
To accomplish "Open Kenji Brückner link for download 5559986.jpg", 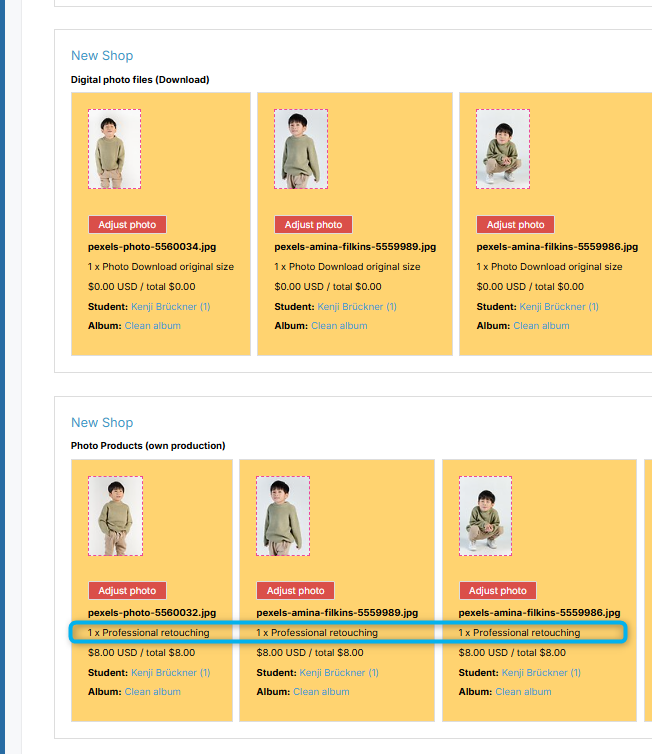I will coord(559,307).
